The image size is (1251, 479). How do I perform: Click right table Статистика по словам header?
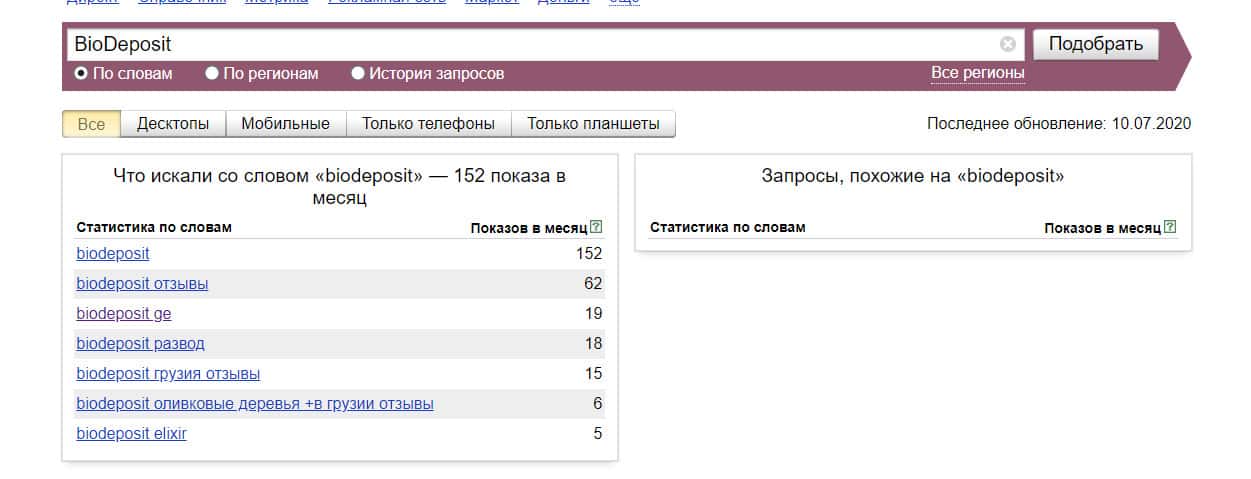tap(727, 227)
